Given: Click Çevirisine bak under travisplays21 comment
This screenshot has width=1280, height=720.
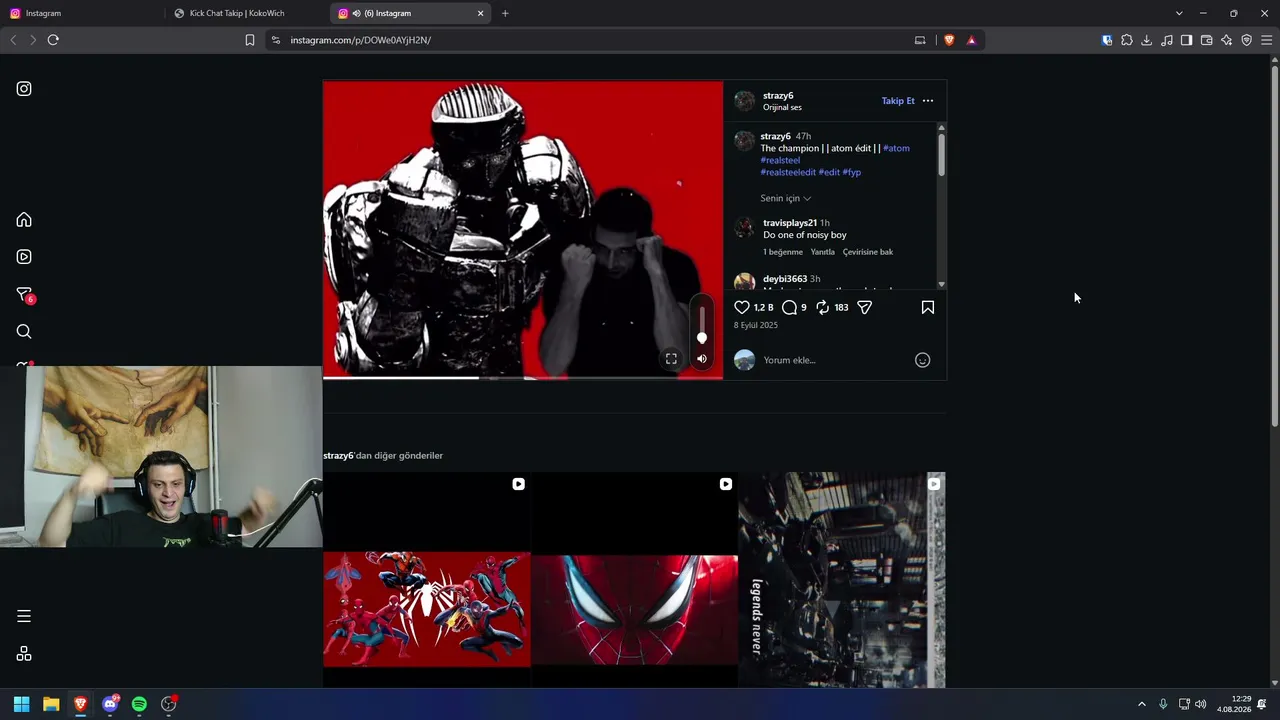Looking at the screenshot, I should click(x=868, y=252).
